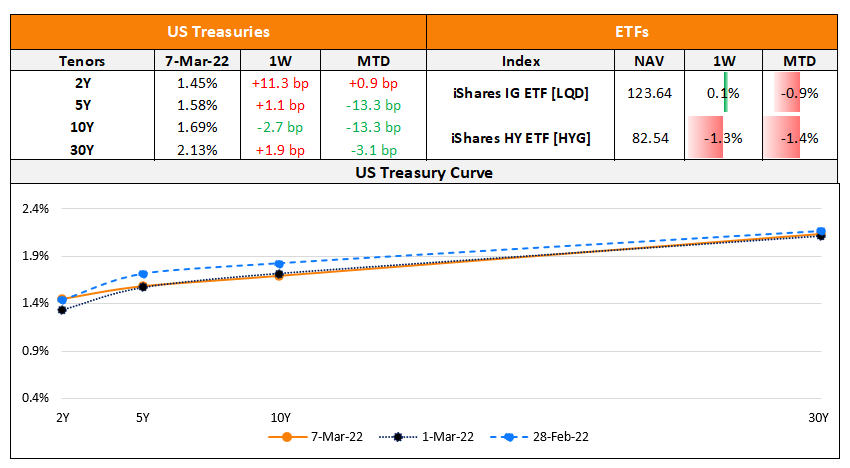Select the 2Y 1W change cell
The width and height of the screenshot is (850, 468).
tap(285, 83)
